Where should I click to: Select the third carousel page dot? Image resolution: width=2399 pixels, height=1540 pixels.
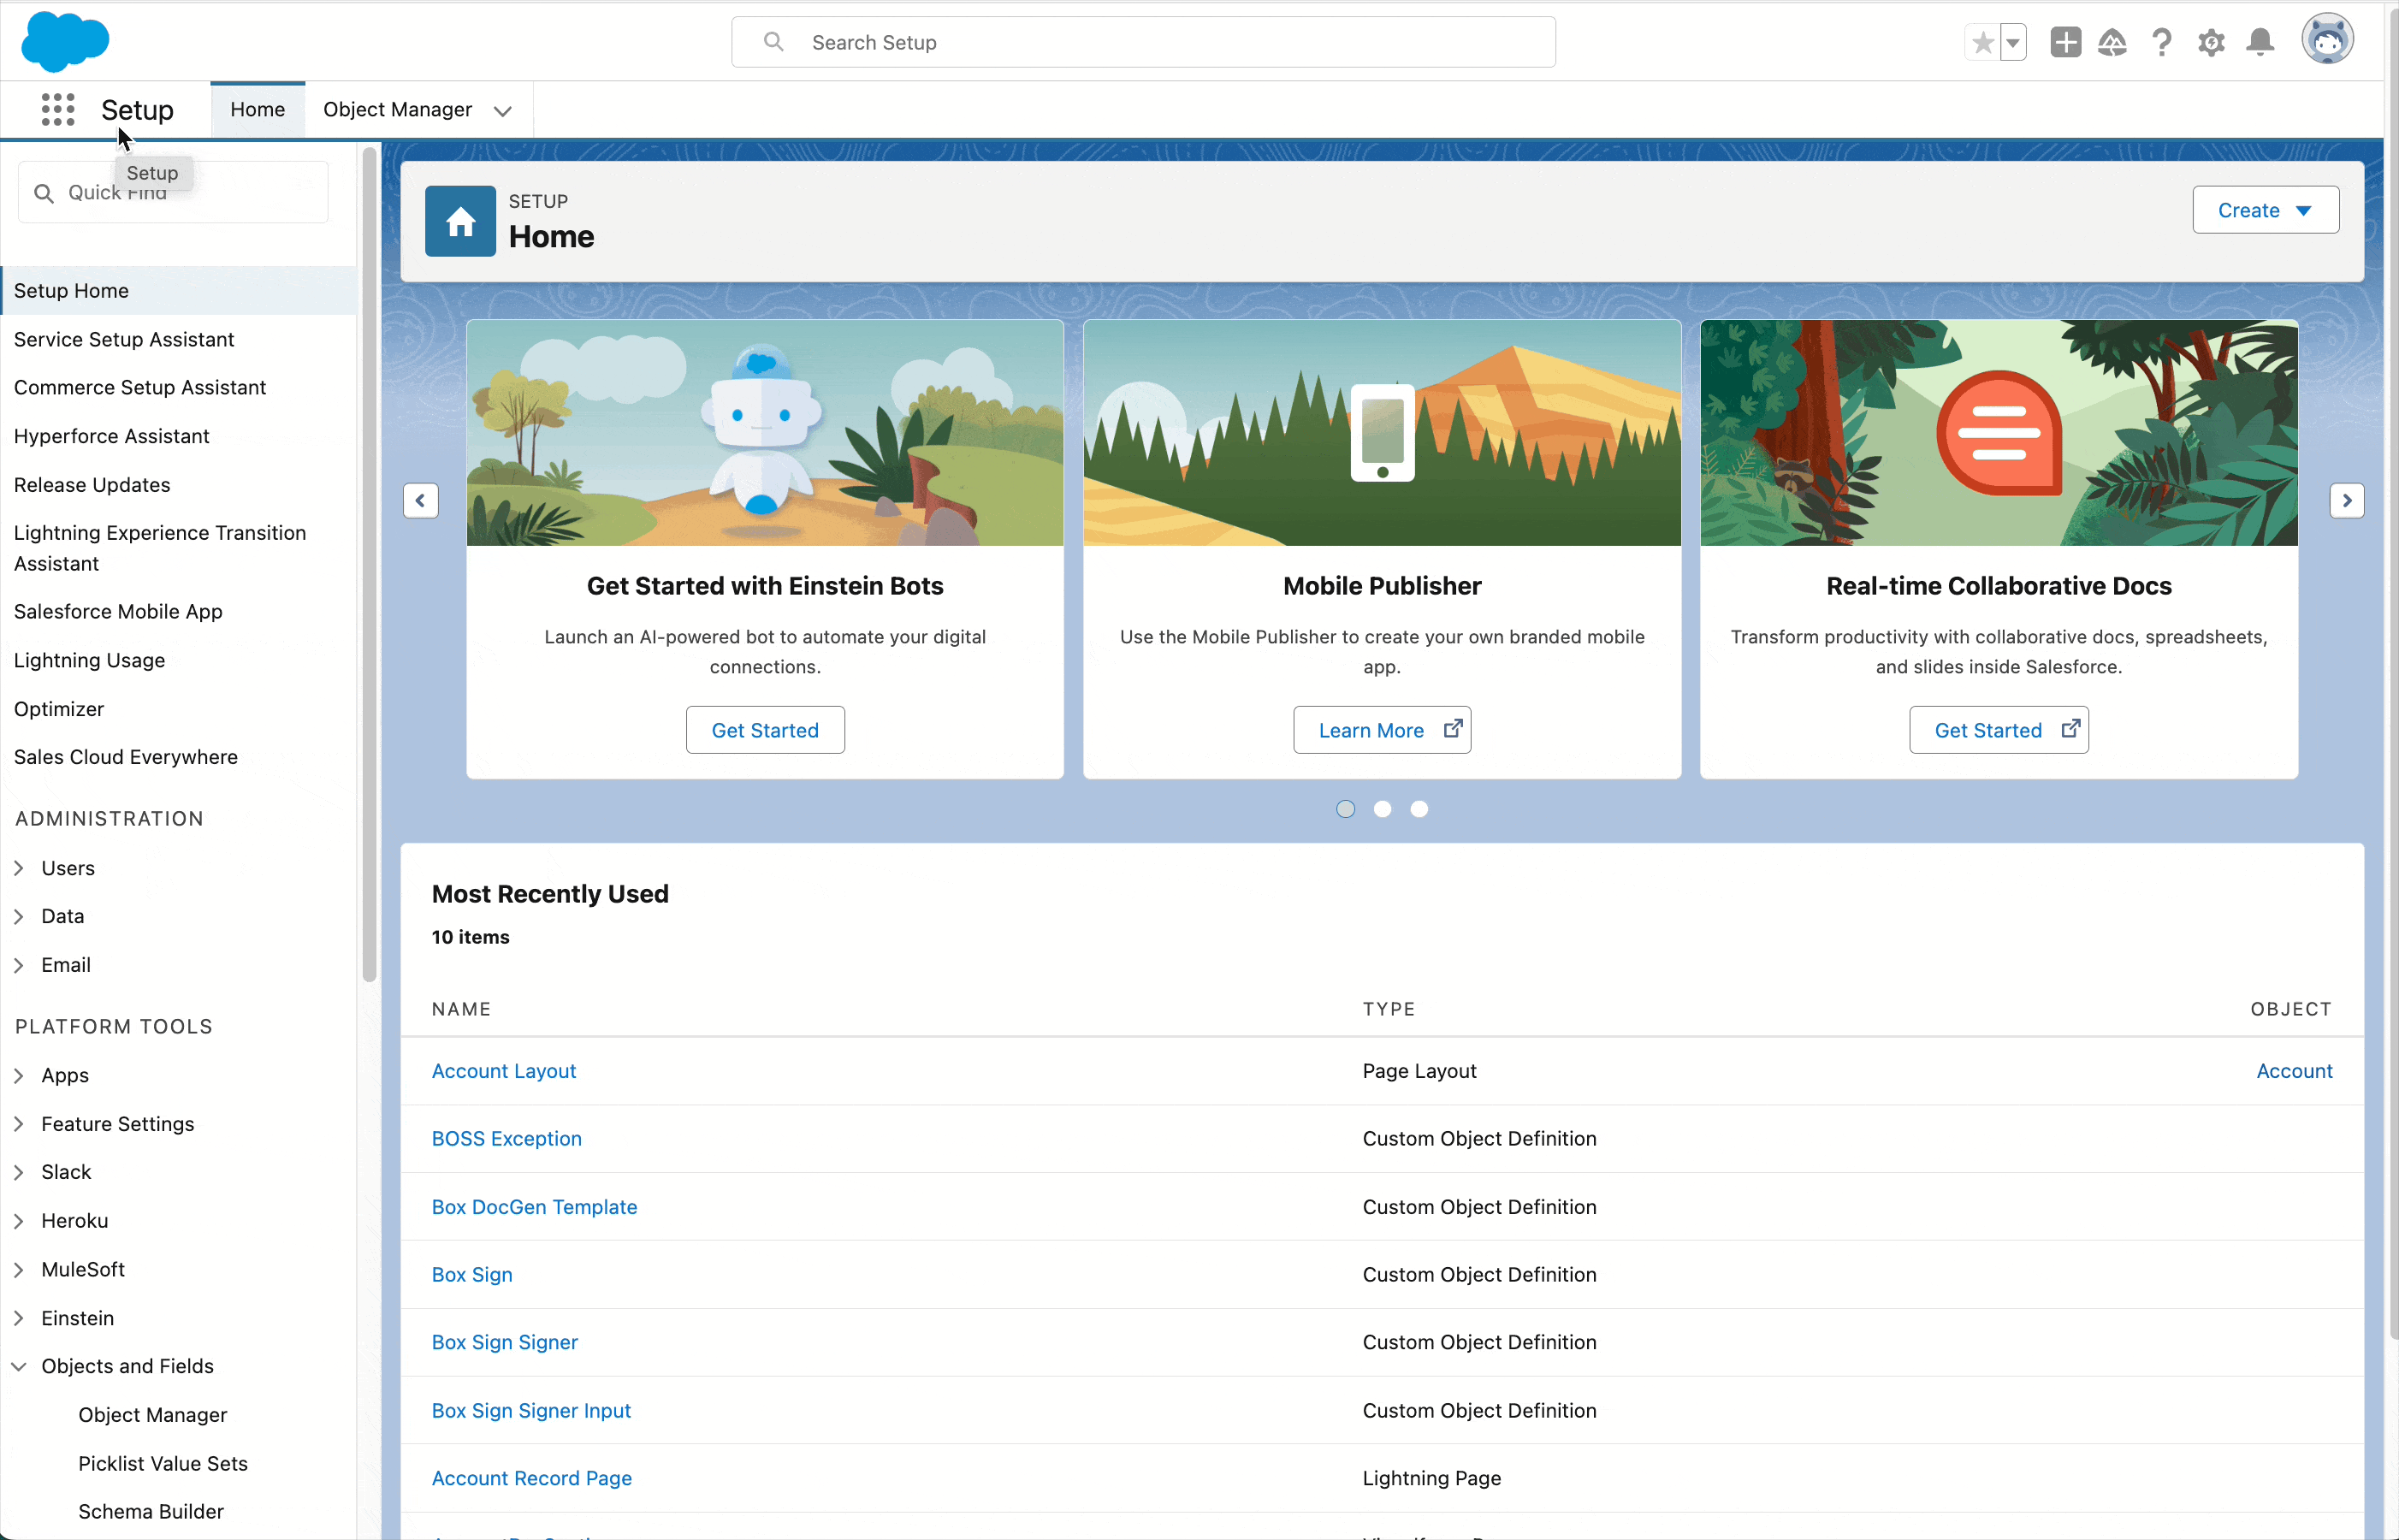(1419, 809)
